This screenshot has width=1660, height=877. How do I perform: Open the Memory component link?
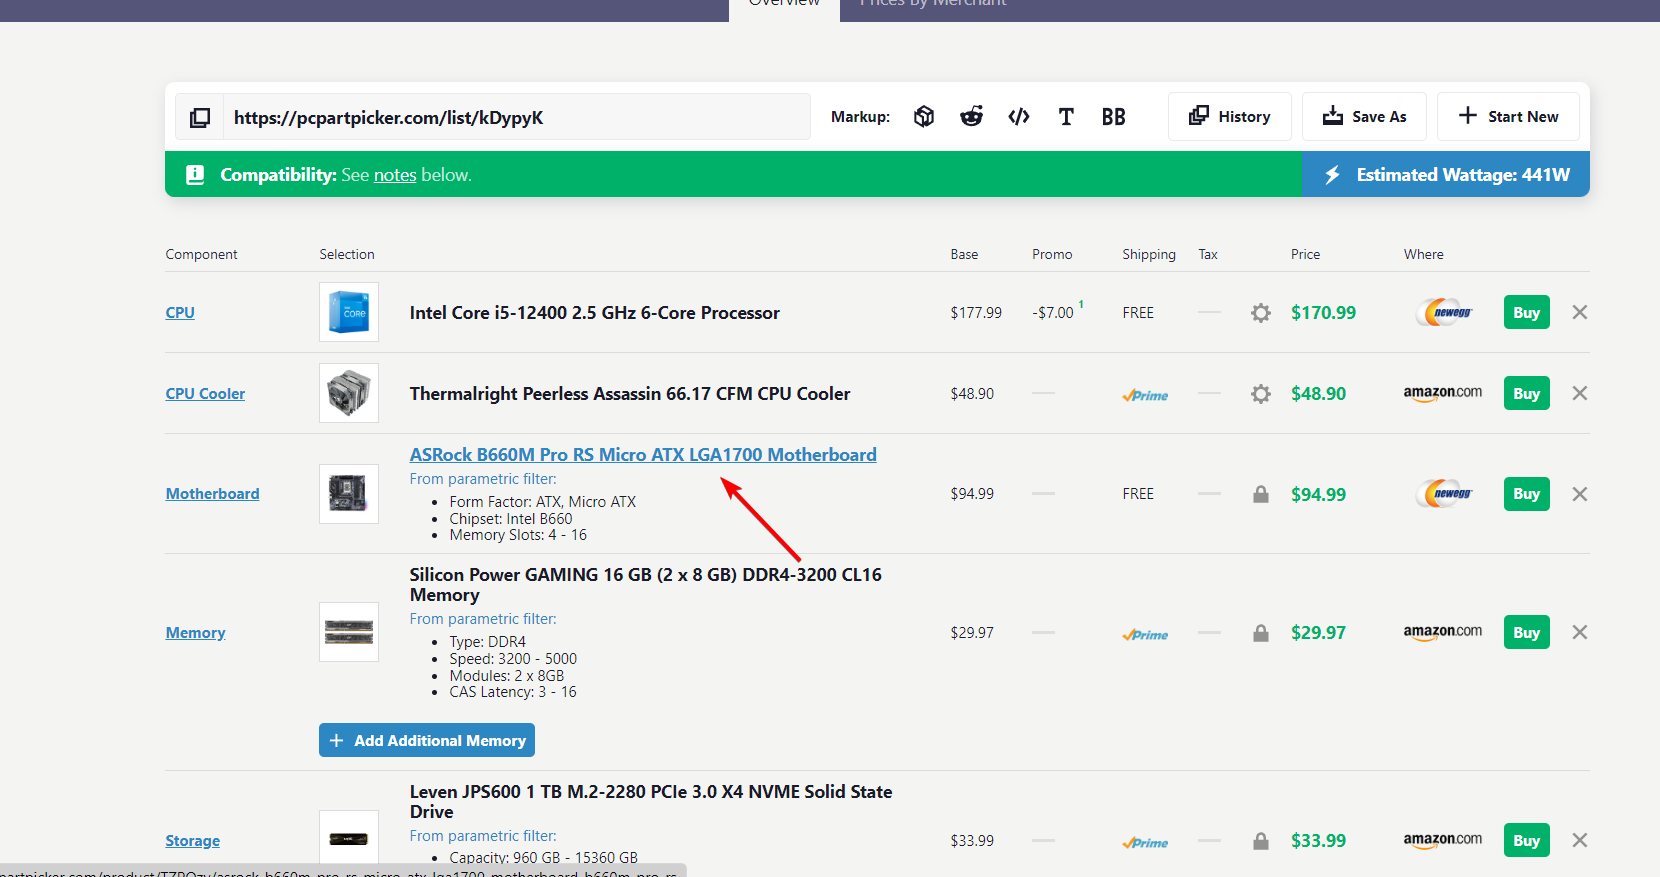195,632
